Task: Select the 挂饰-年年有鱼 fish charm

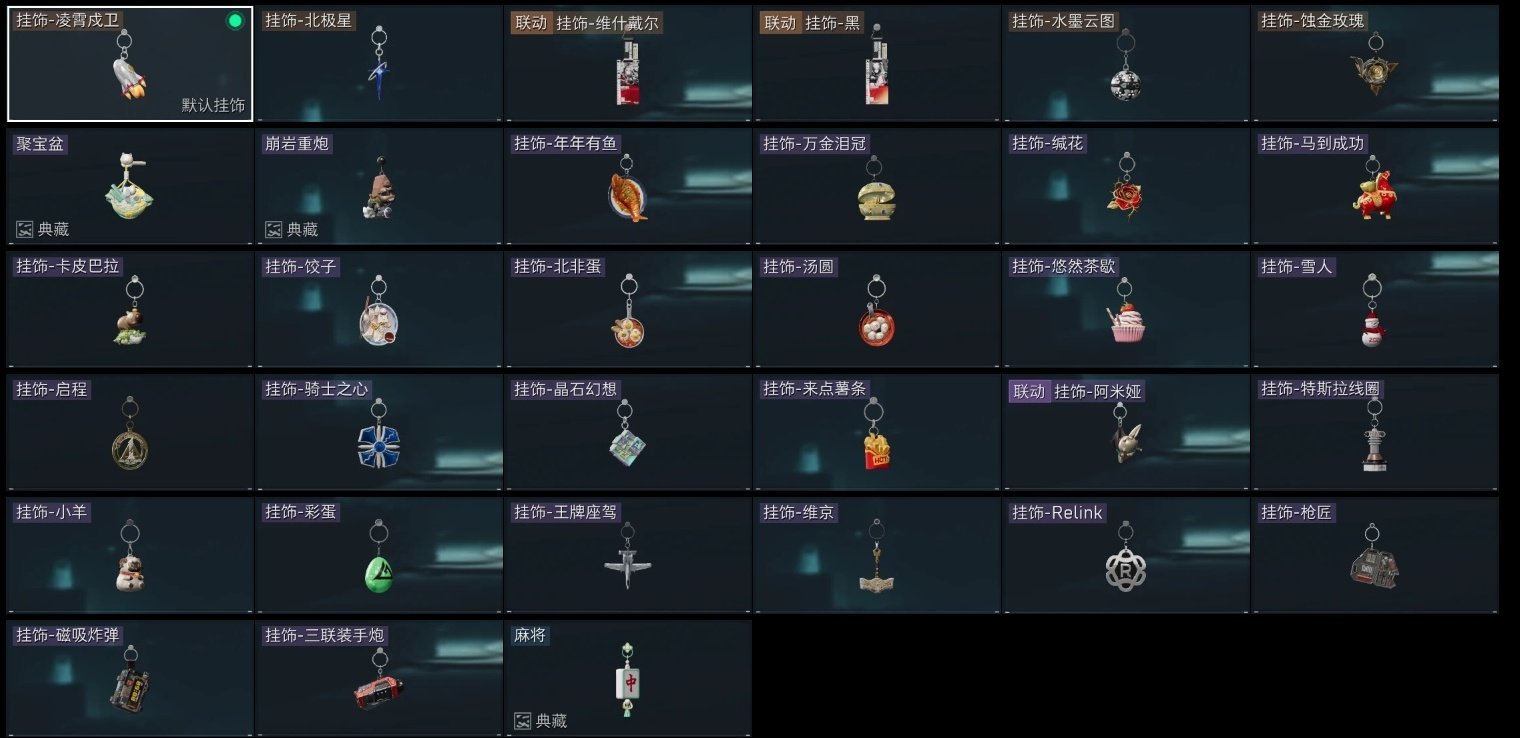Action: click(628, 186)
